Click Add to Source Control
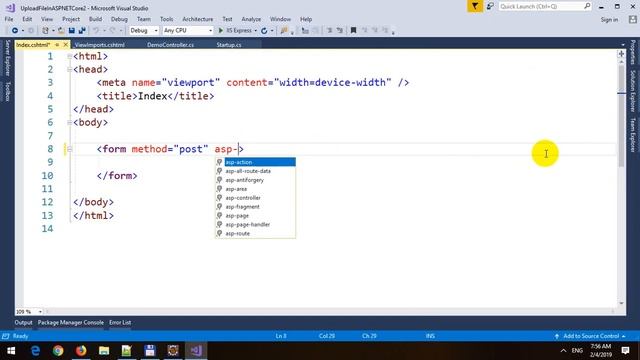Image resolution: width=640 pixels, height=360 pixels. click(x=591, y=336)
